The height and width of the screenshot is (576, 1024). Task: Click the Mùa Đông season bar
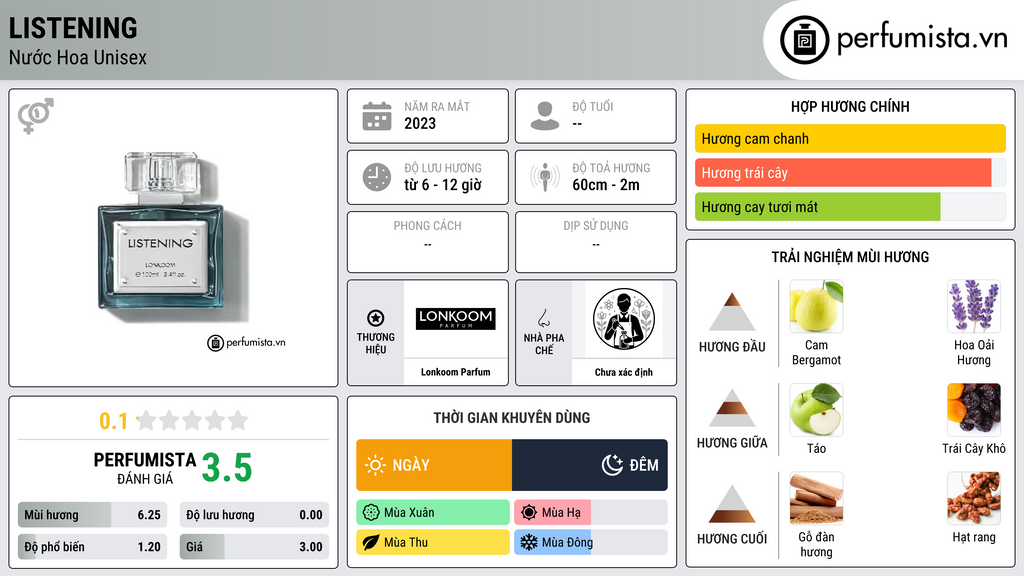click(591, 542)
